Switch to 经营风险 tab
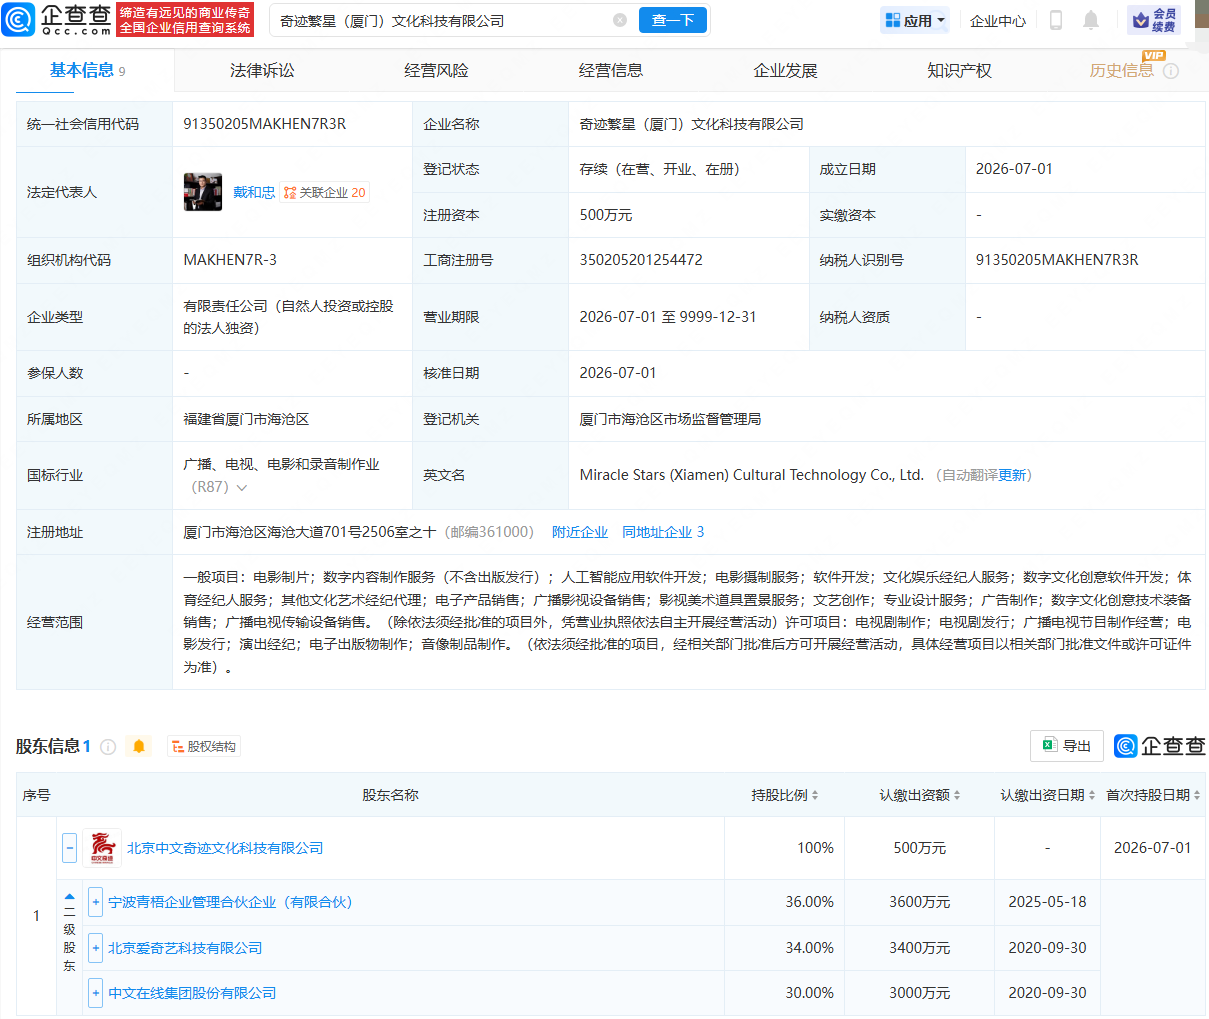1209x1019 pixels. [436, 70]
